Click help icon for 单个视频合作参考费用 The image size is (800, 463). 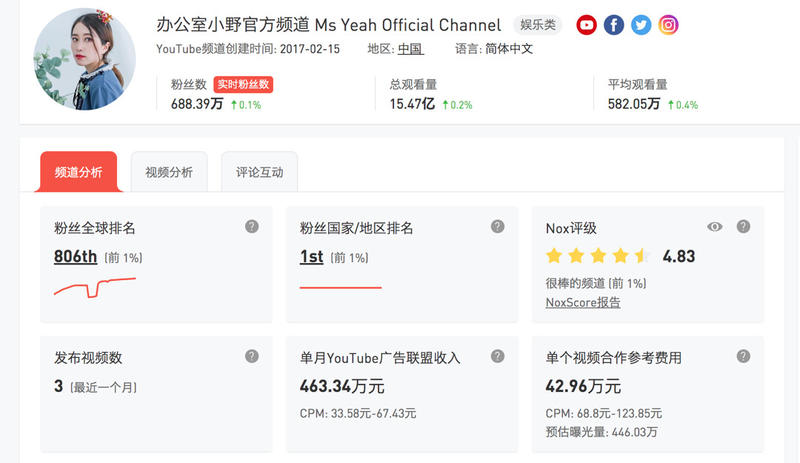point(743,356)
